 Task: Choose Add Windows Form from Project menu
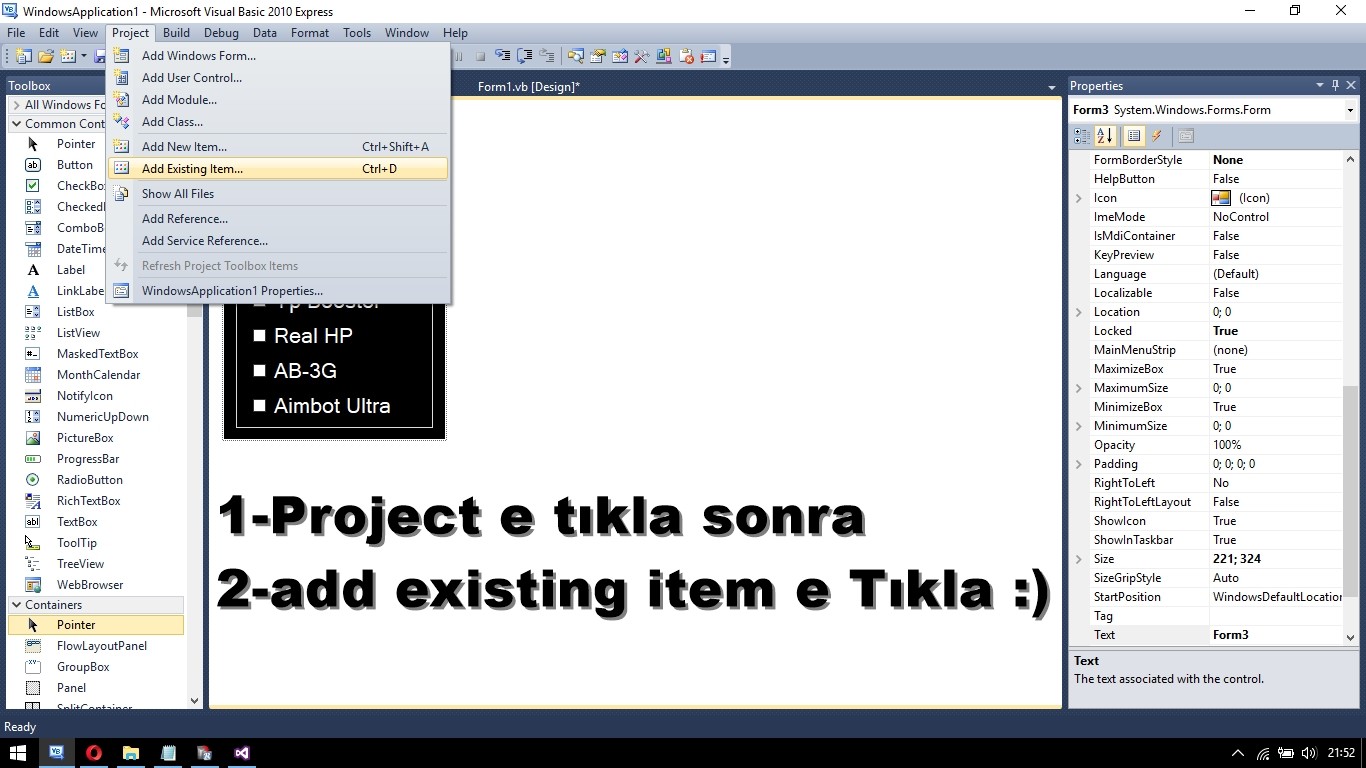pos(279,56)
